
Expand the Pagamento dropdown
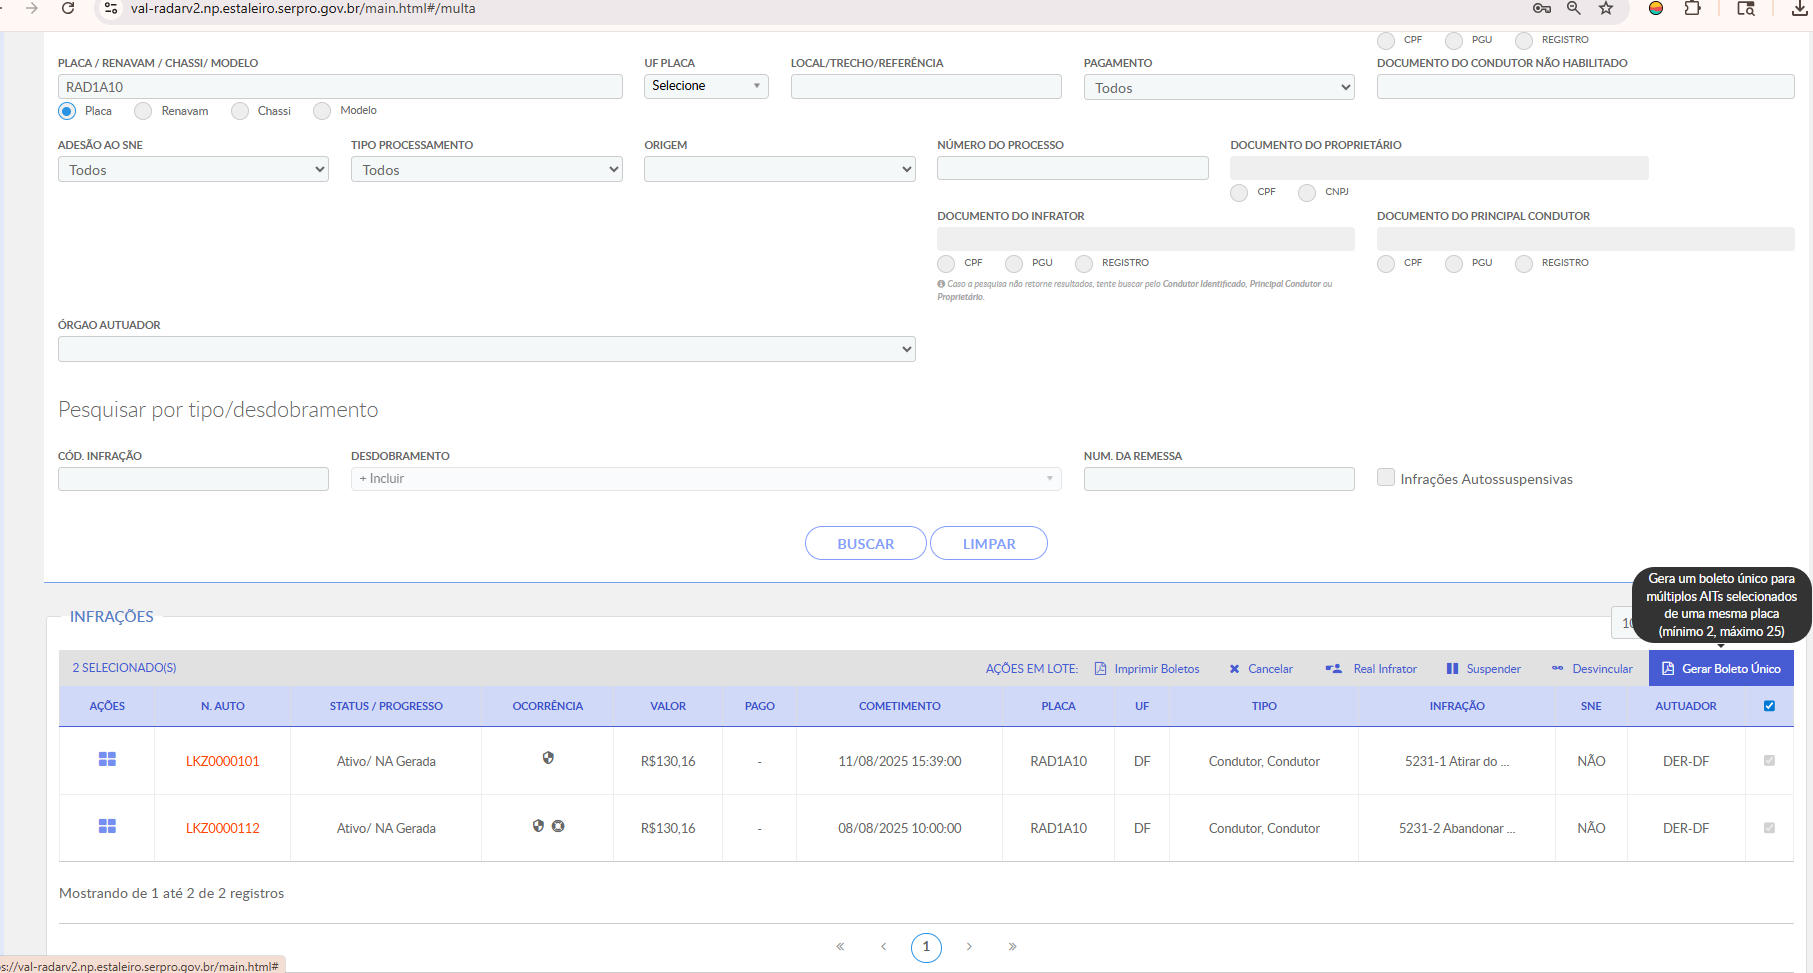pos(1219,88)
